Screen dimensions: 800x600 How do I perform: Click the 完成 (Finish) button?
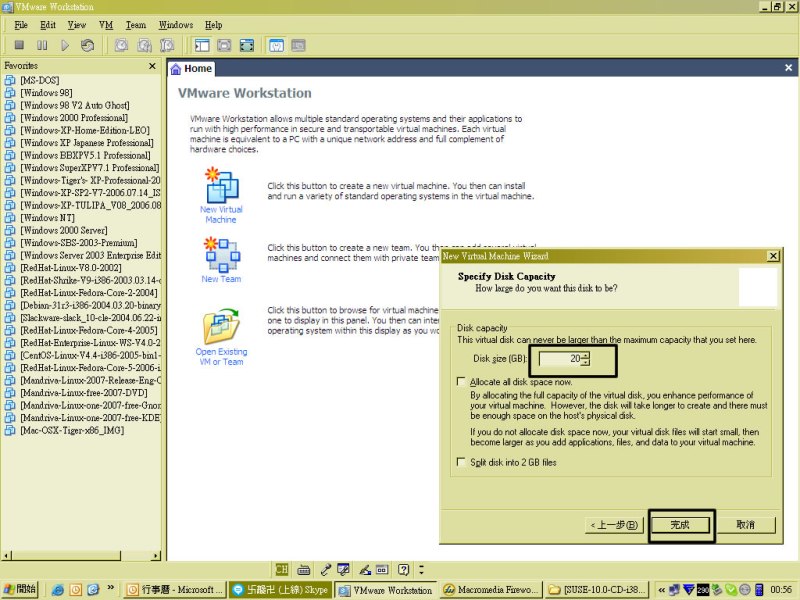tap(680, 524)
